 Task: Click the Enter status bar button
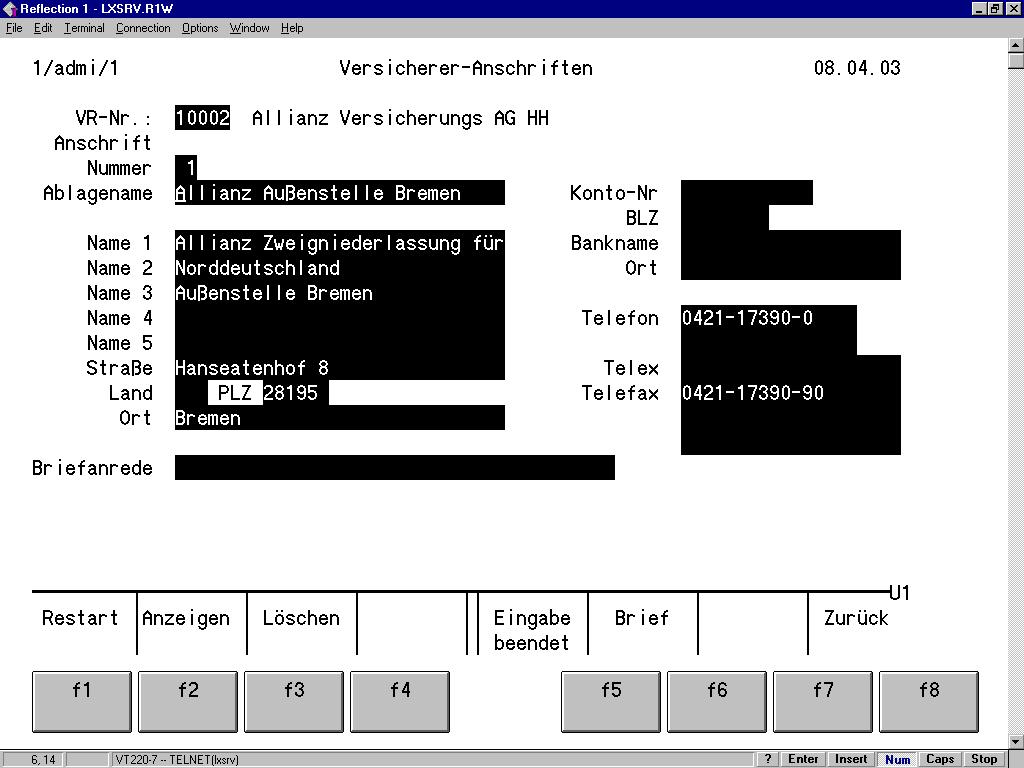[803, 759]
